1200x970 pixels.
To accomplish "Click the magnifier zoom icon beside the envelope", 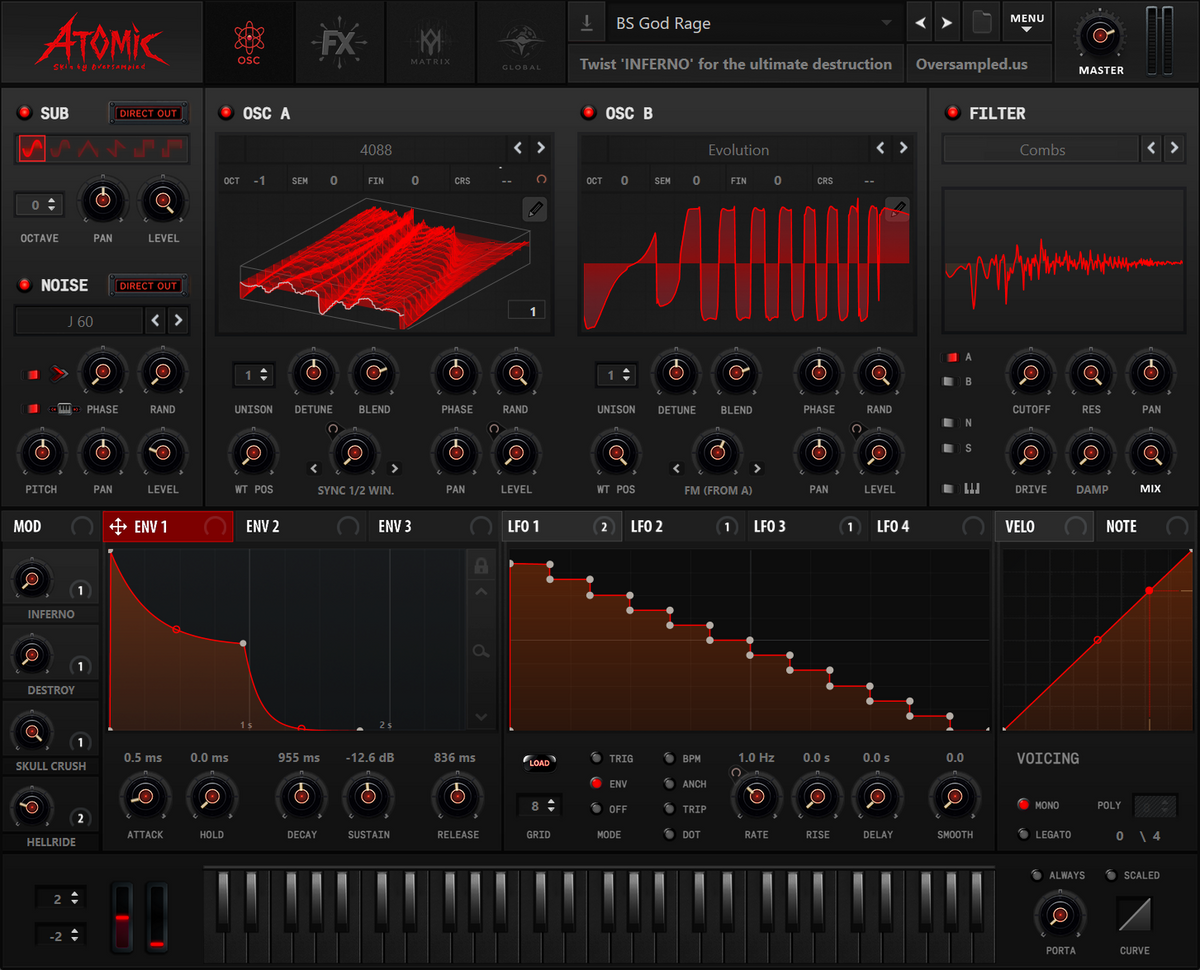I will tap(481, 650).
